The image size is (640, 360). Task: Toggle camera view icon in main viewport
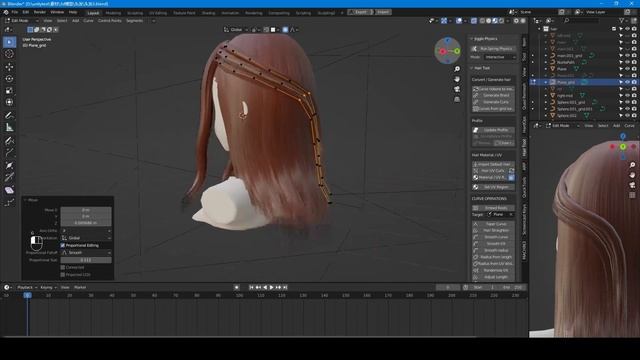457,89
